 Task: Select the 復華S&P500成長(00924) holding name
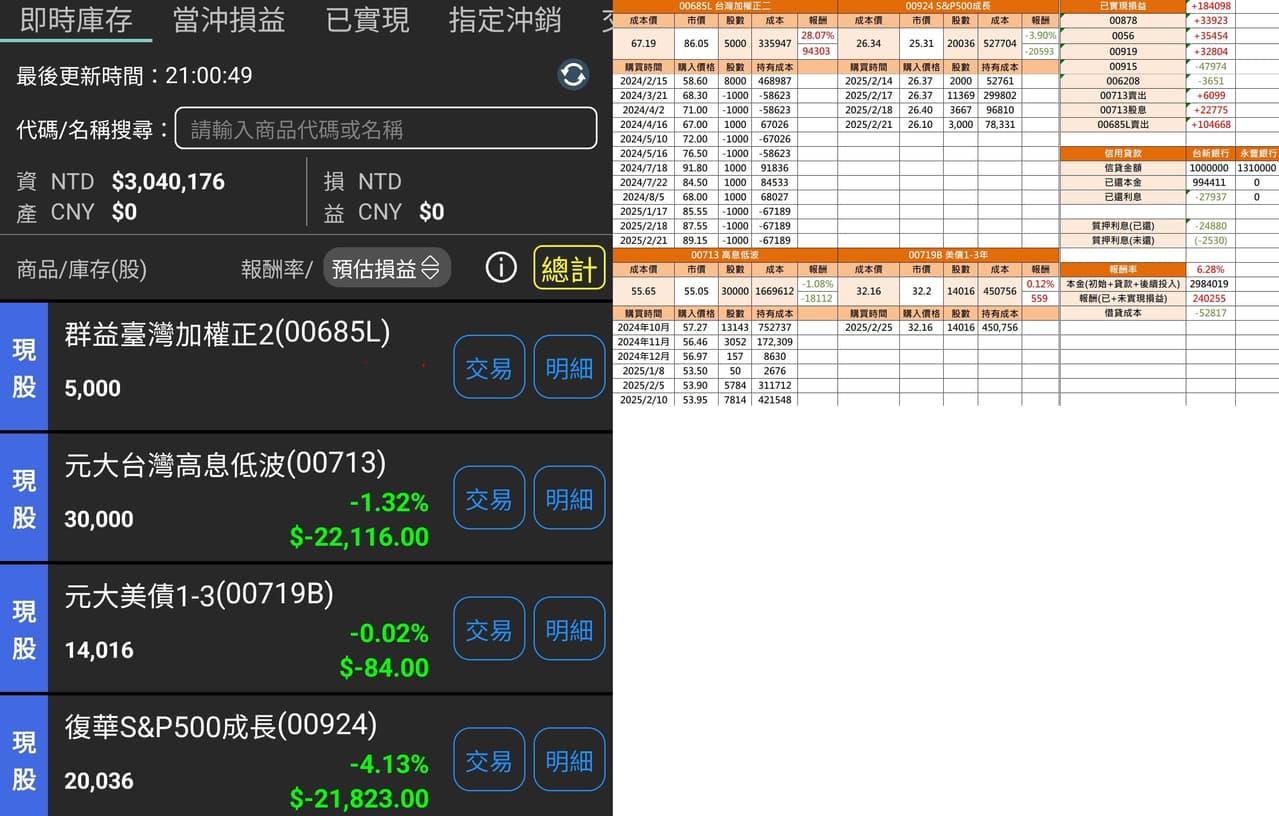pos(221,726)
